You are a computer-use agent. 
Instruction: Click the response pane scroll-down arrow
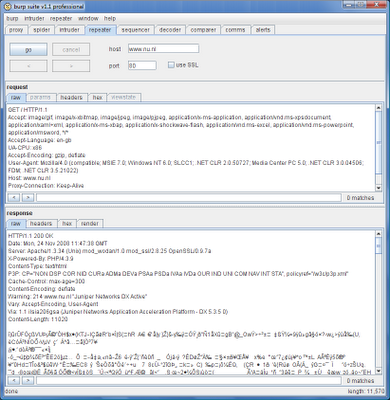(x=378, y=371)
